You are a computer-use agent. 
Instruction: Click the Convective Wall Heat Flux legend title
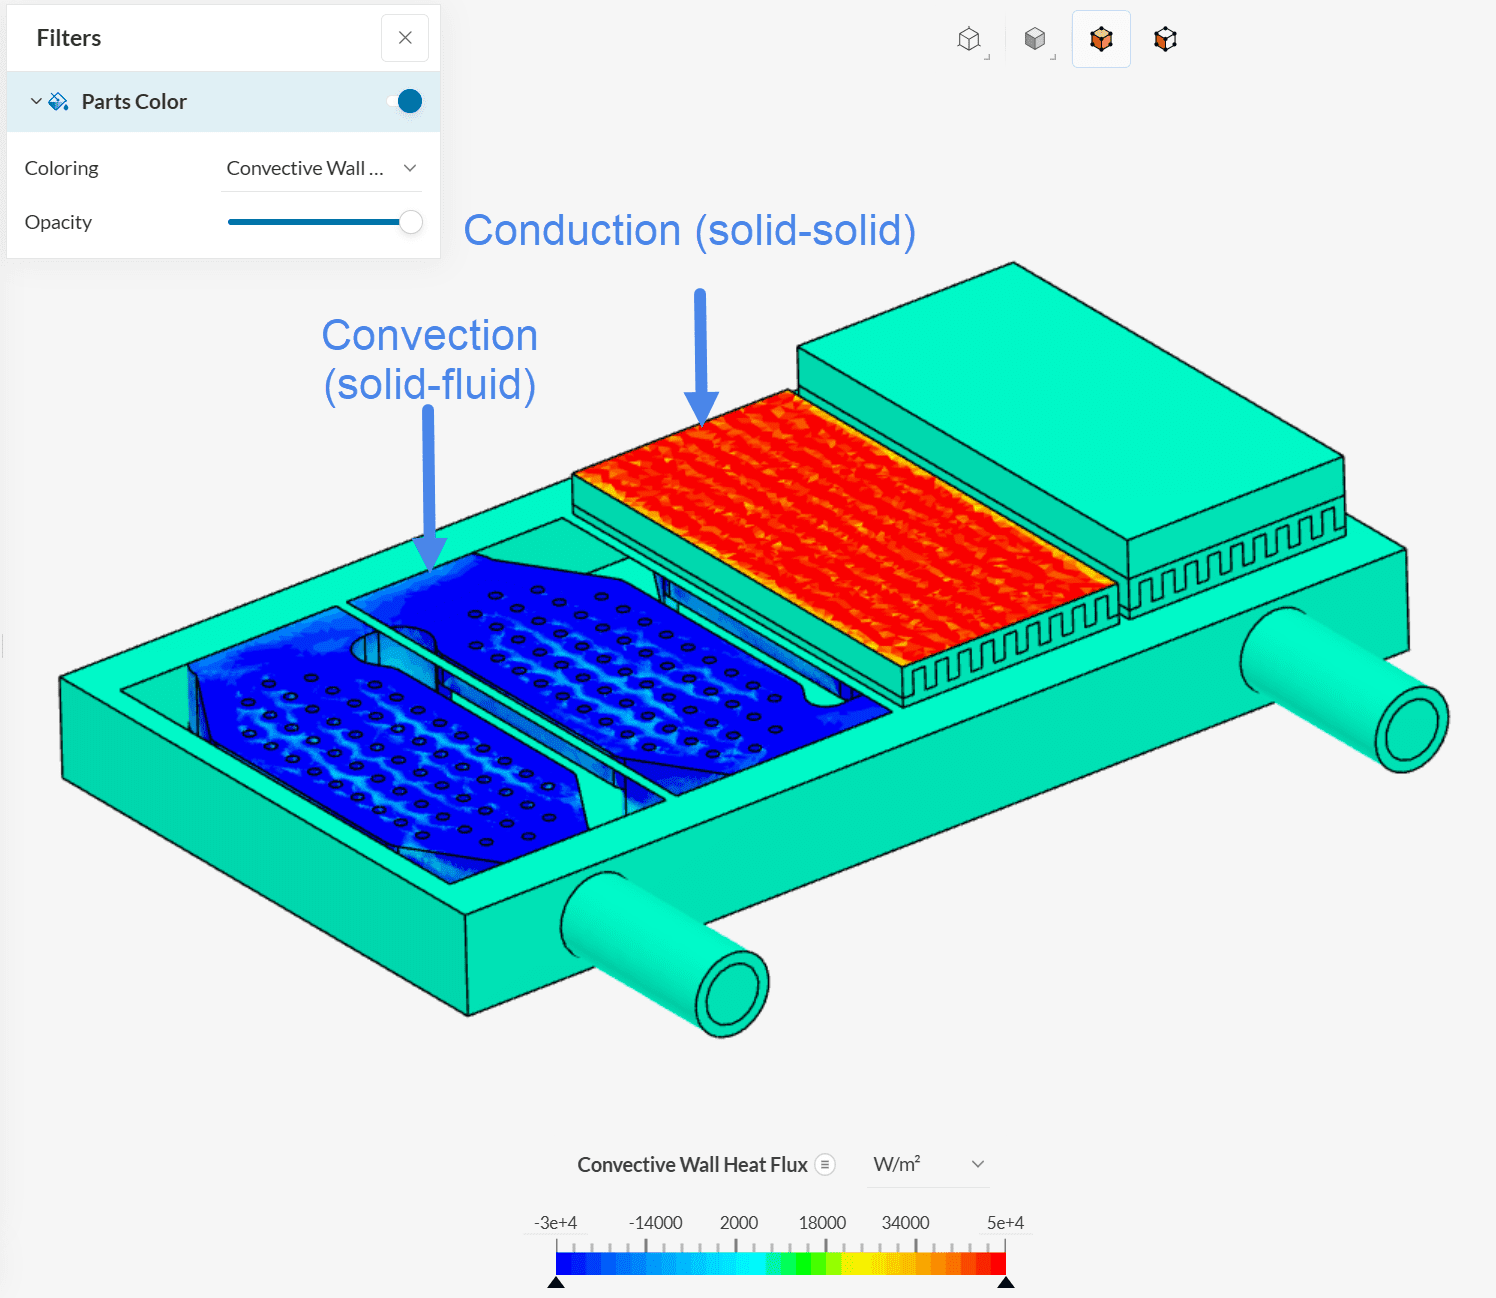coord(692,1164)
